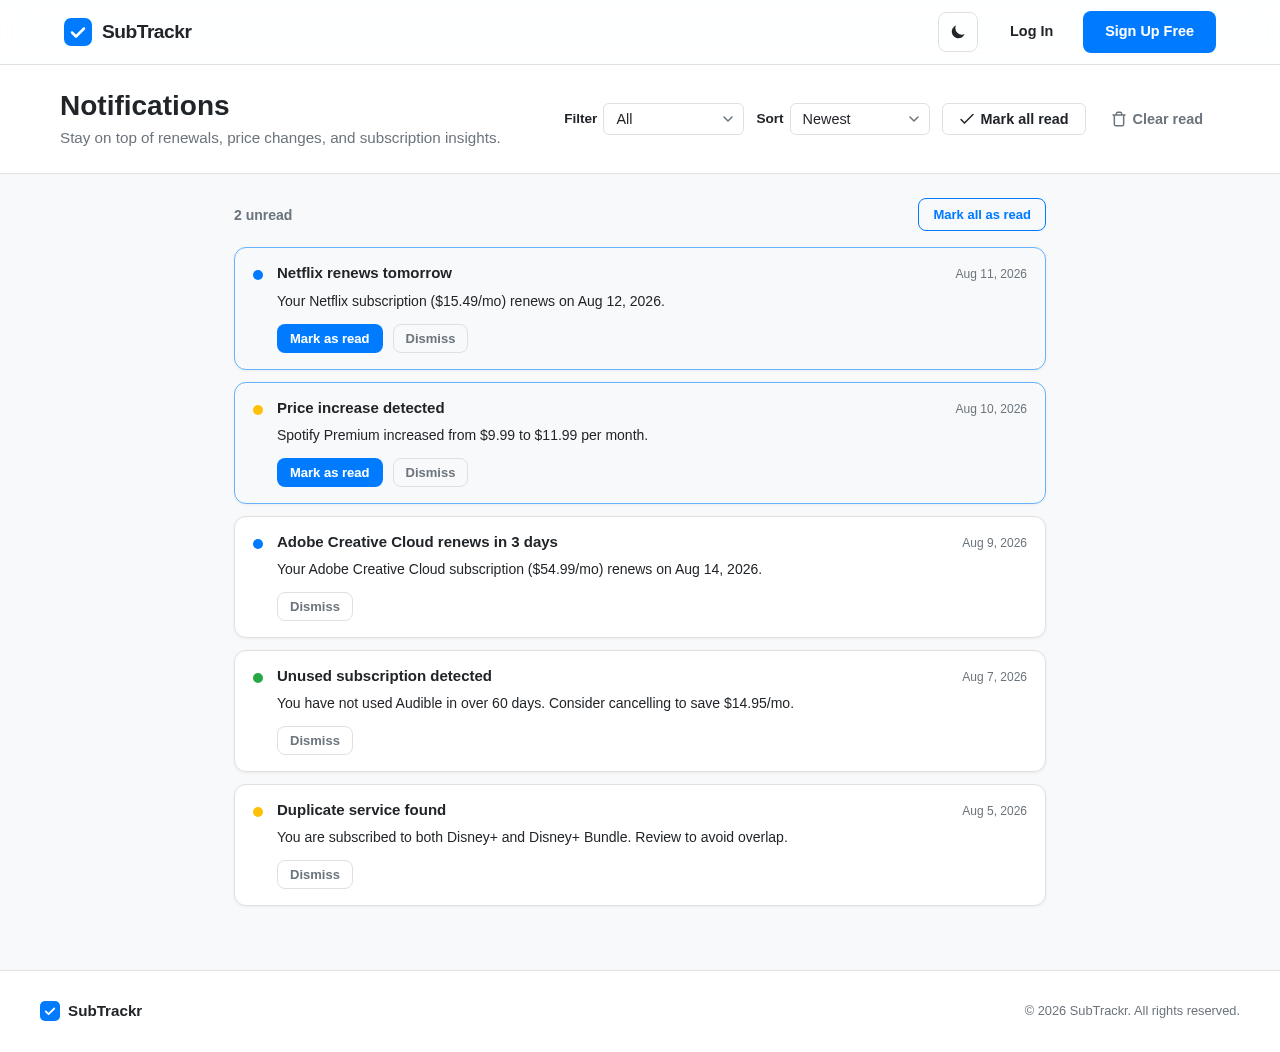This screenshot has height=1052, width=1280.
Task: Click the Aug 11, 2026 date
Action: pyautogui.click(x=991, y=274)
